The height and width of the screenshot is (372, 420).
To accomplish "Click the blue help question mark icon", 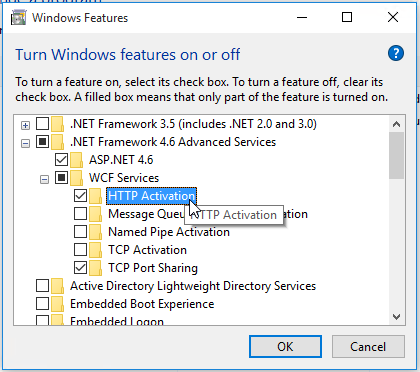I will [396, 53].
